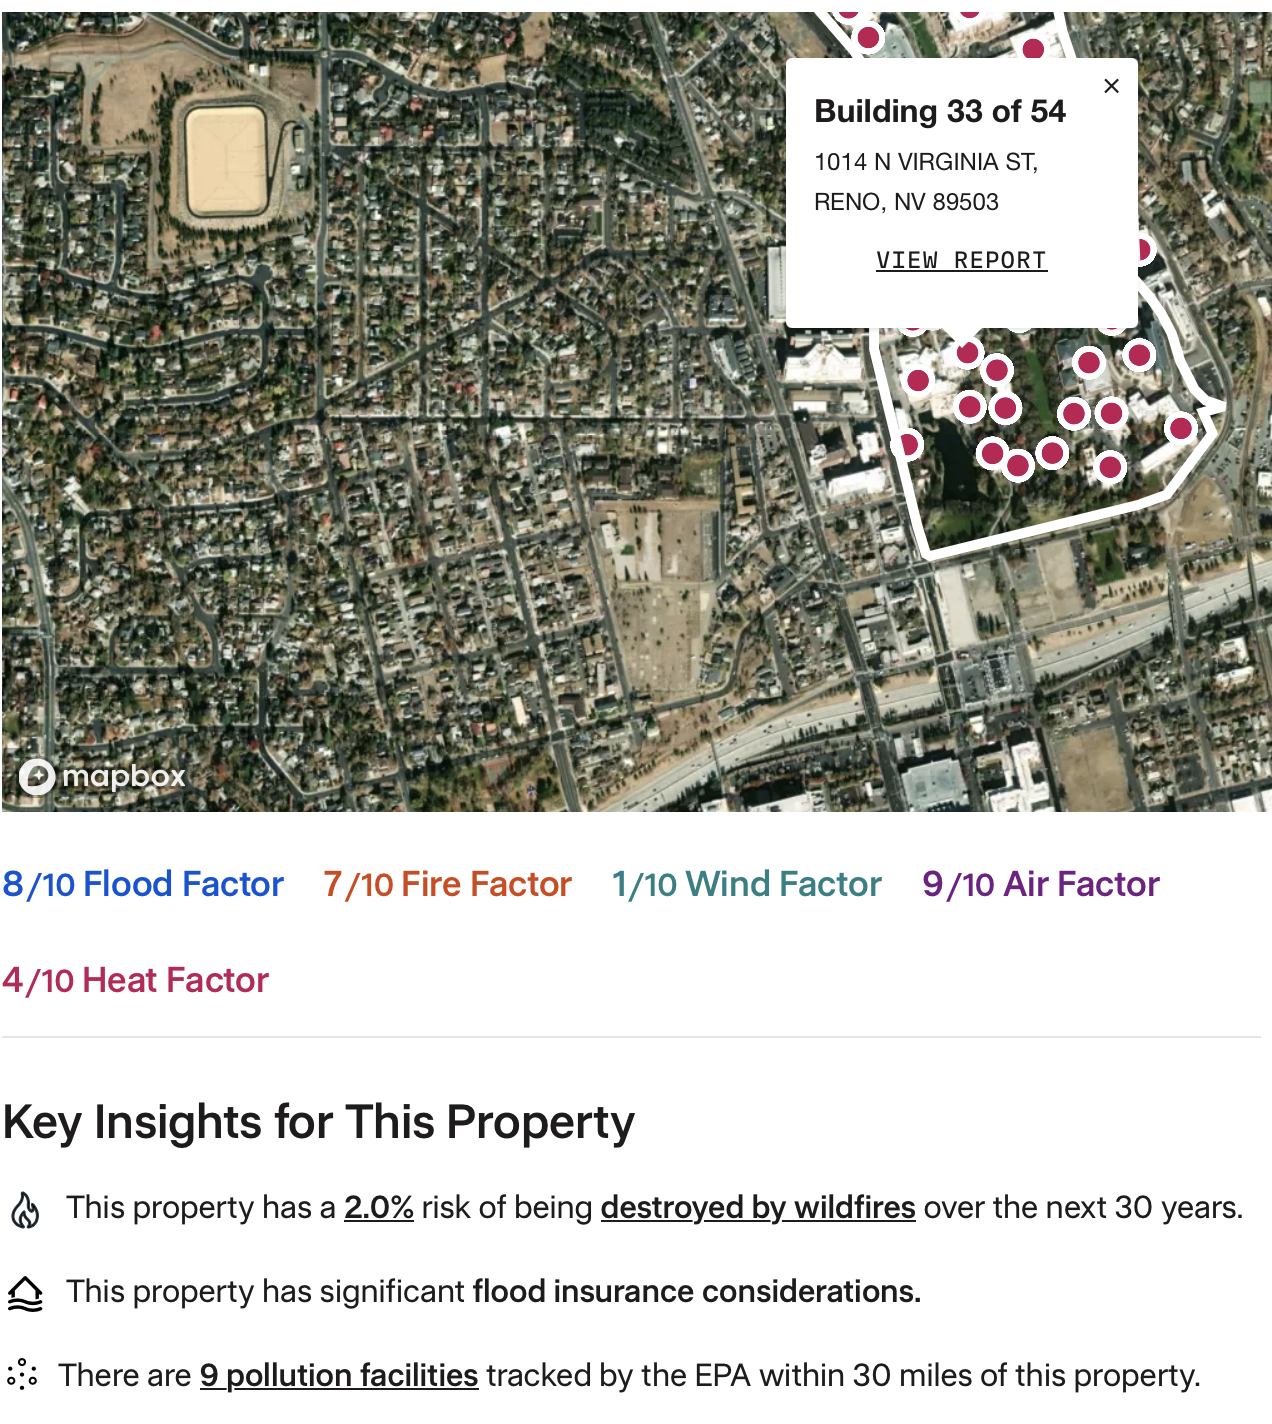Switch to the 9/10 Air Factor tab

(x=1040, y=884)
